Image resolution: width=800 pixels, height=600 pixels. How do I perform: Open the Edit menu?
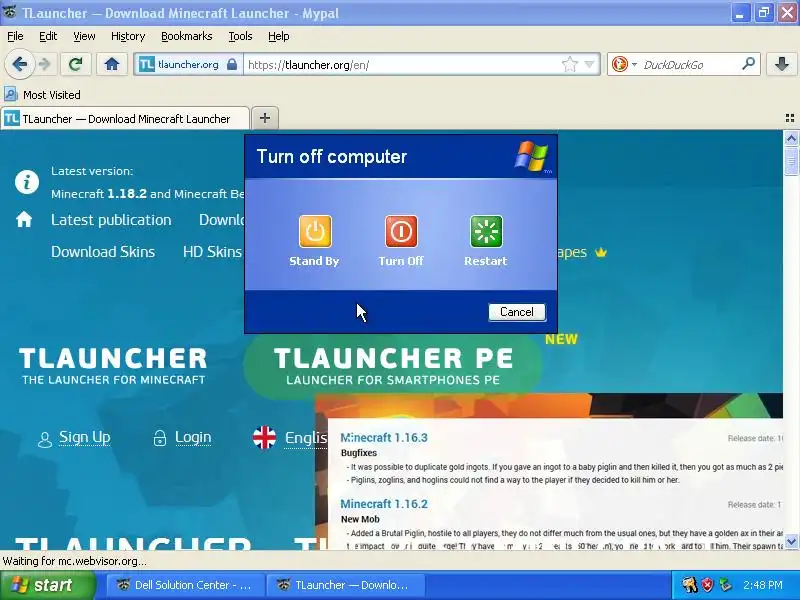click(48, 36)
